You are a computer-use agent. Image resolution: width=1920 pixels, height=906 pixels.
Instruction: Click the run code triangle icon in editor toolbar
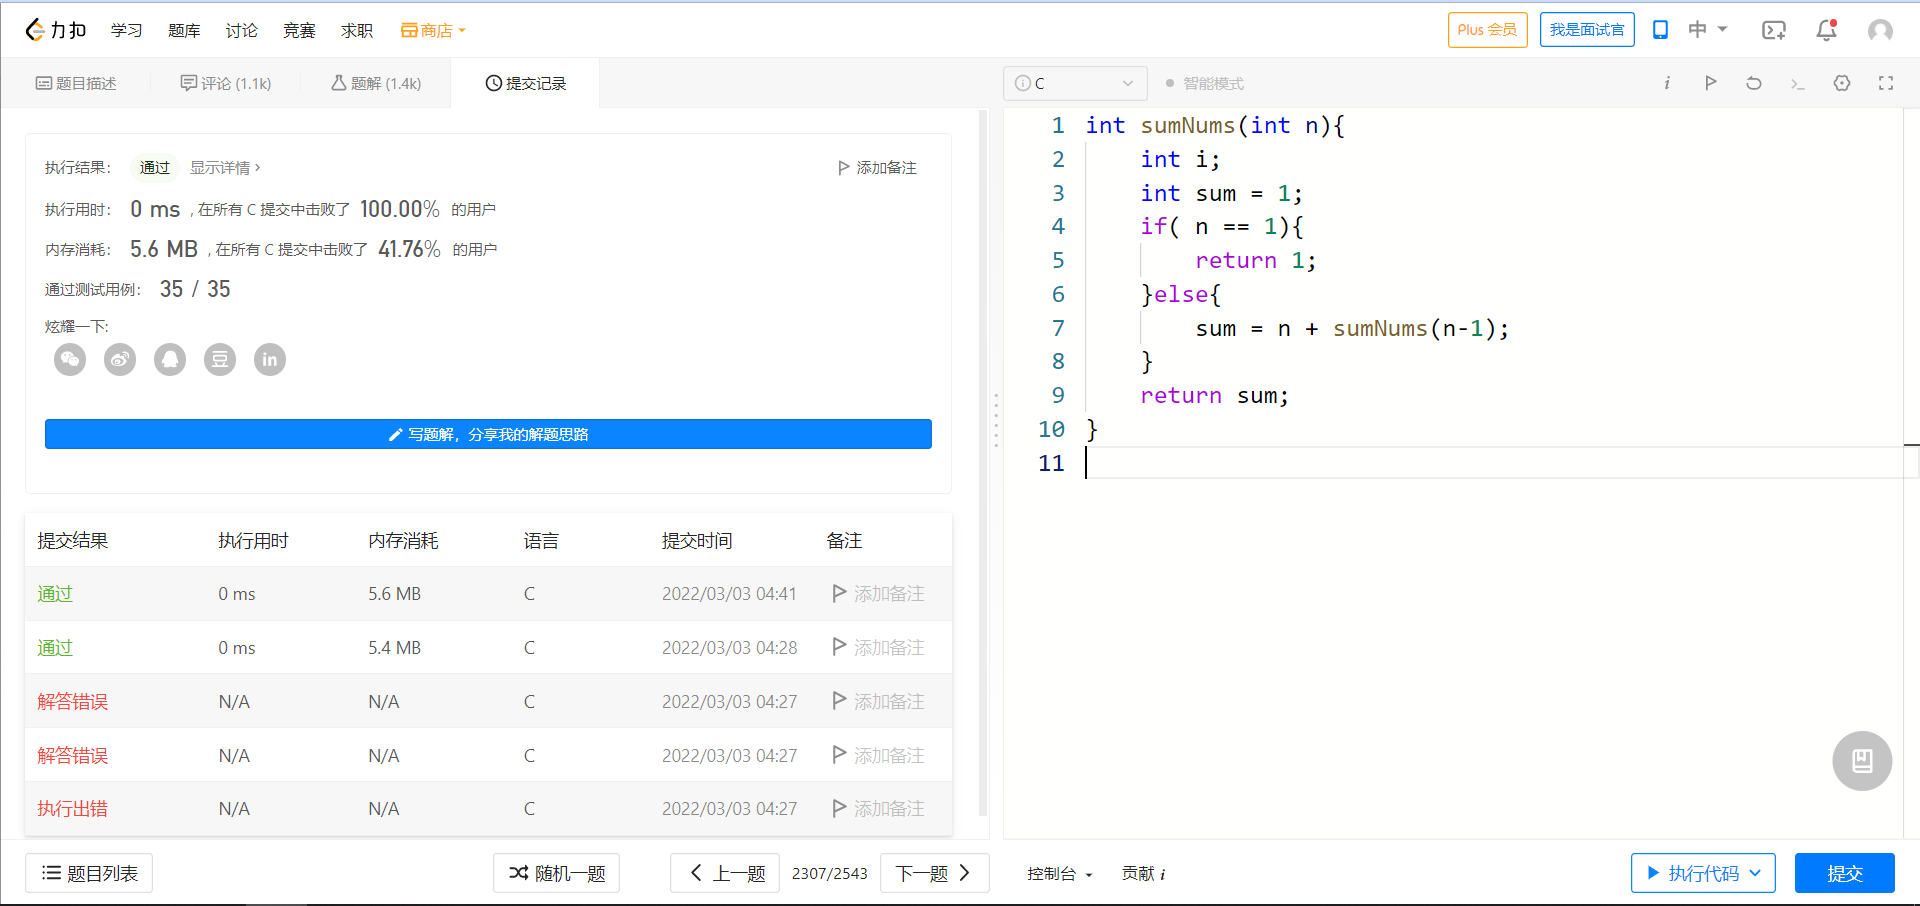pos(1710,83)
